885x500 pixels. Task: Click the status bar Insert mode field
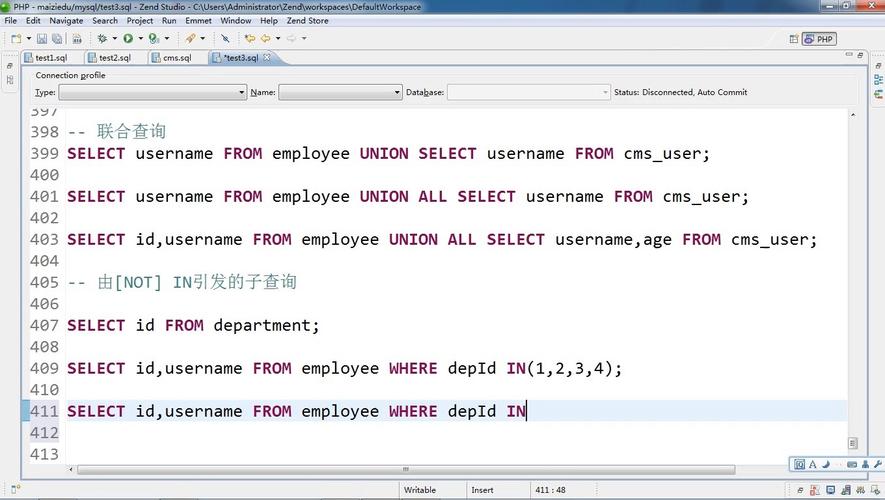tap(482, 490)
